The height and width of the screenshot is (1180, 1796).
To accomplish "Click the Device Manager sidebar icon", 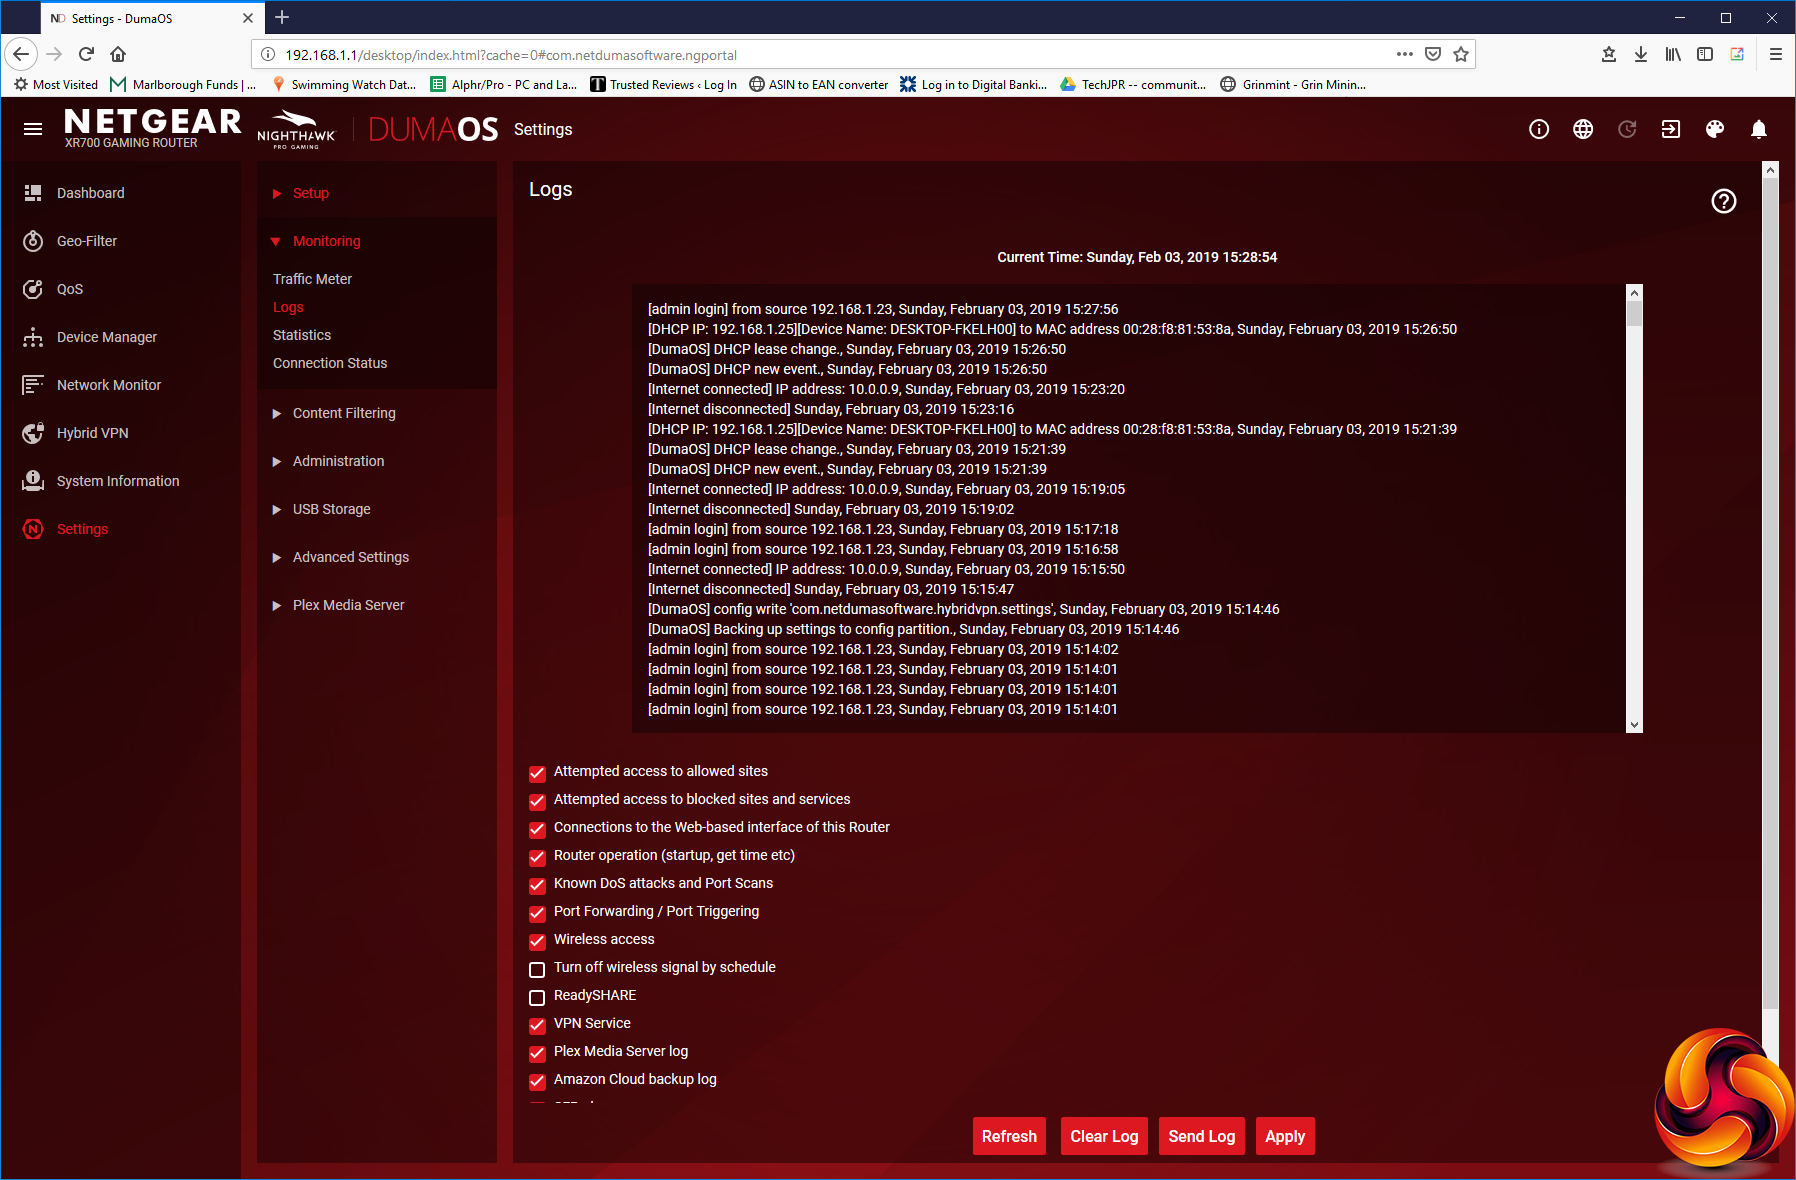I will point(33,337).
